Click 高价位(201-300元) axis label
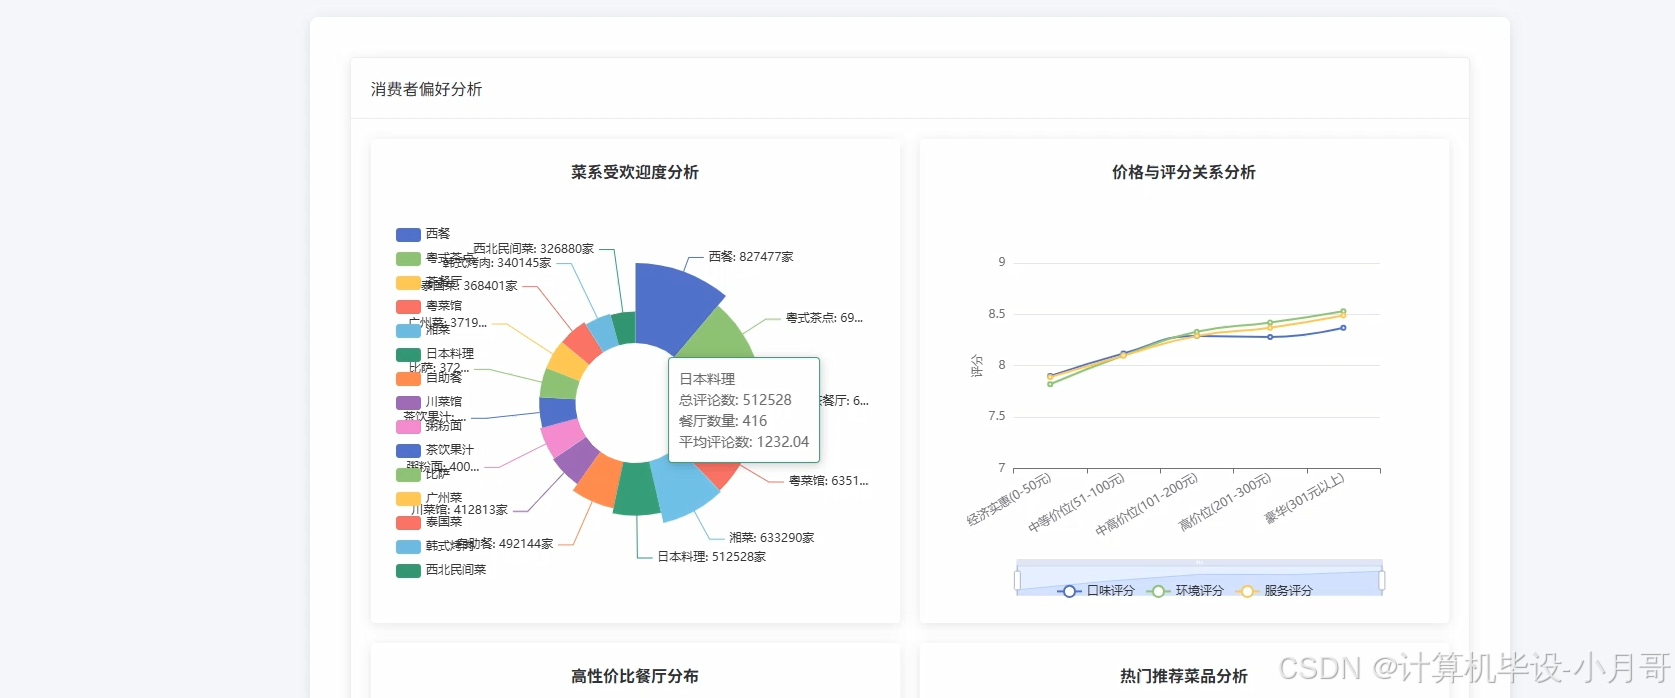This screenshot has width=1675, height=698. click(1225, 501)
